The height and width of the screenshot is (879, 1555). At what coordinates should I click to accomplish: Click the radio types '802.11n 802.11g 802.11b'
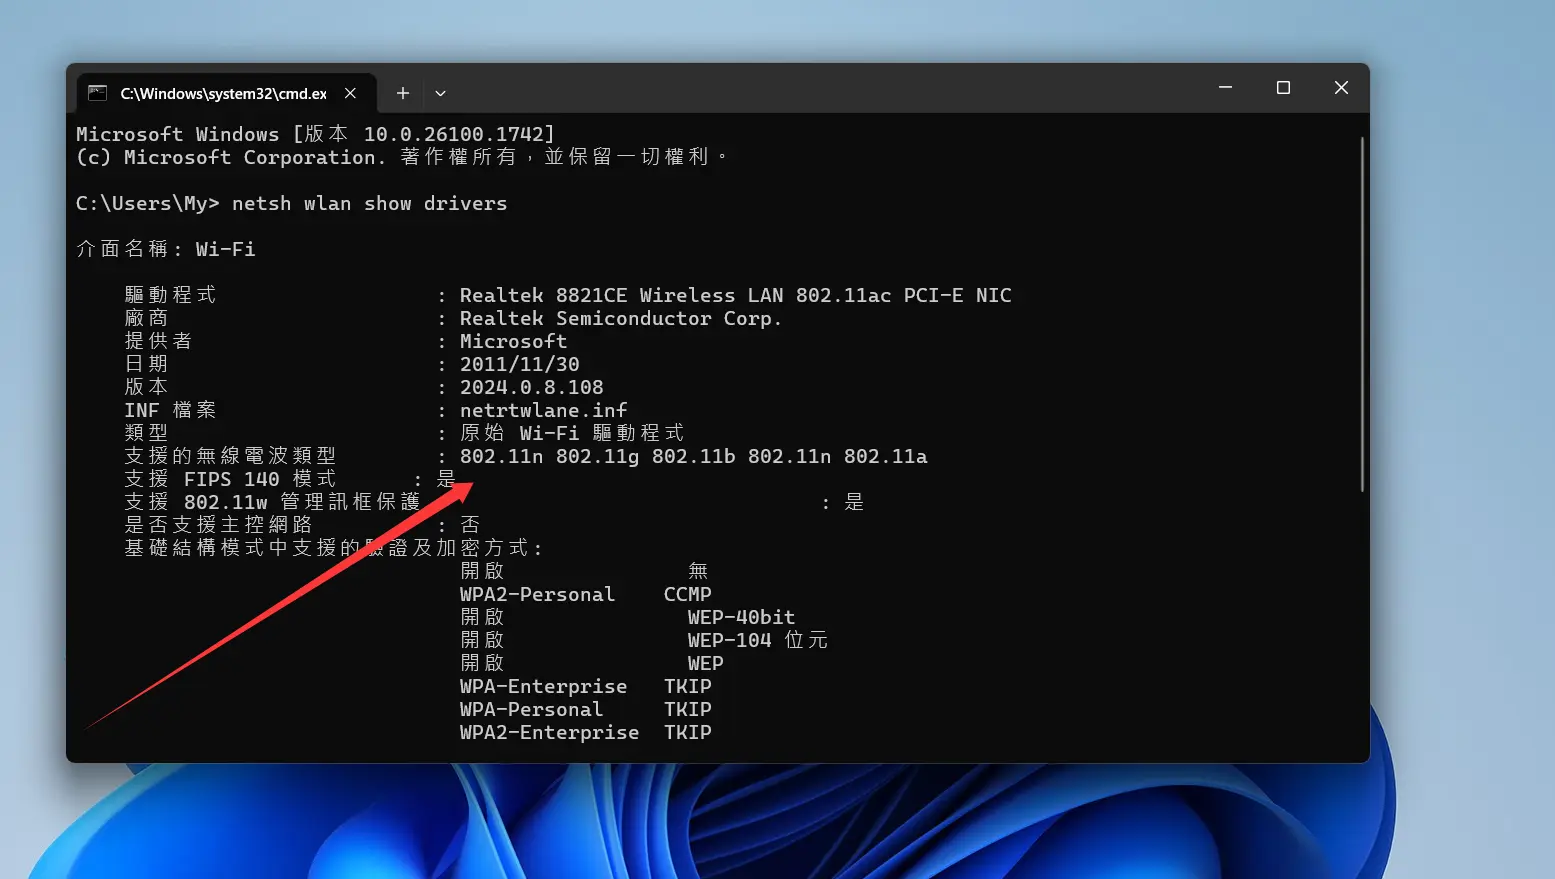pyautogui.click(x=597, y=456)
